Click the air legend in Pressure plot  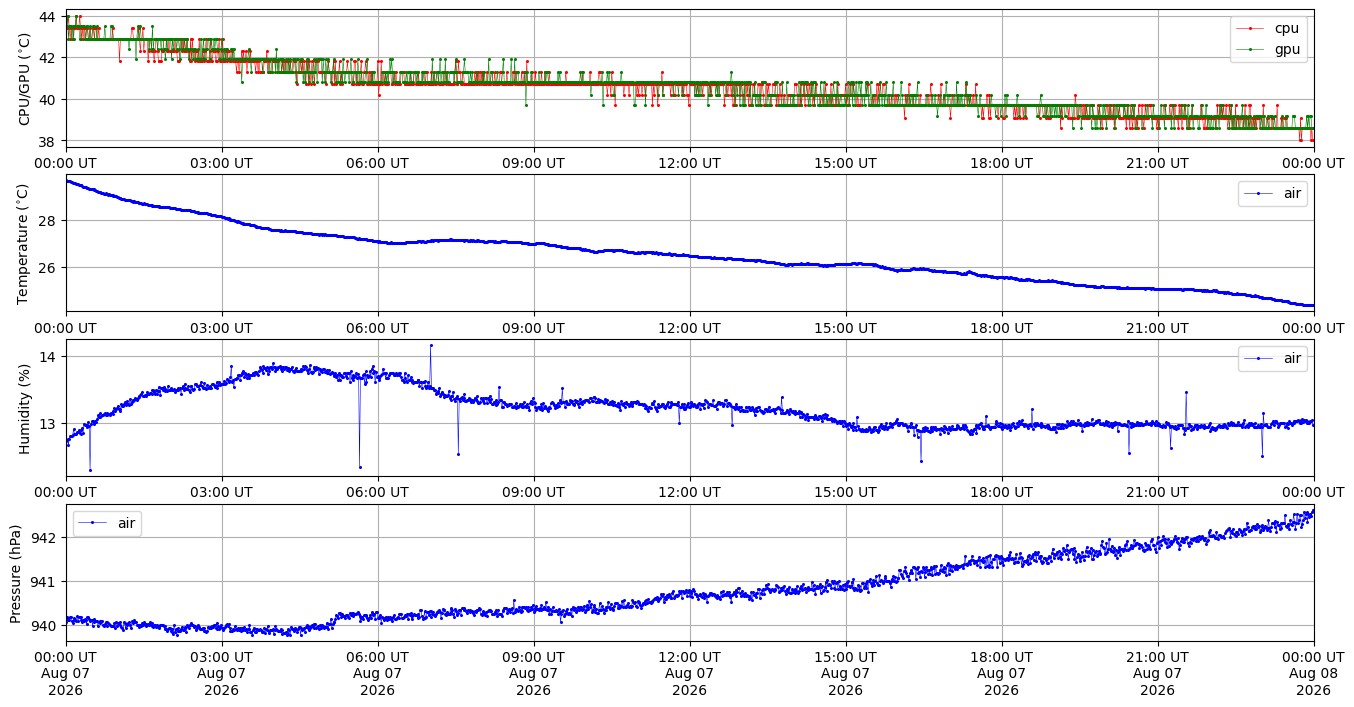107,523
